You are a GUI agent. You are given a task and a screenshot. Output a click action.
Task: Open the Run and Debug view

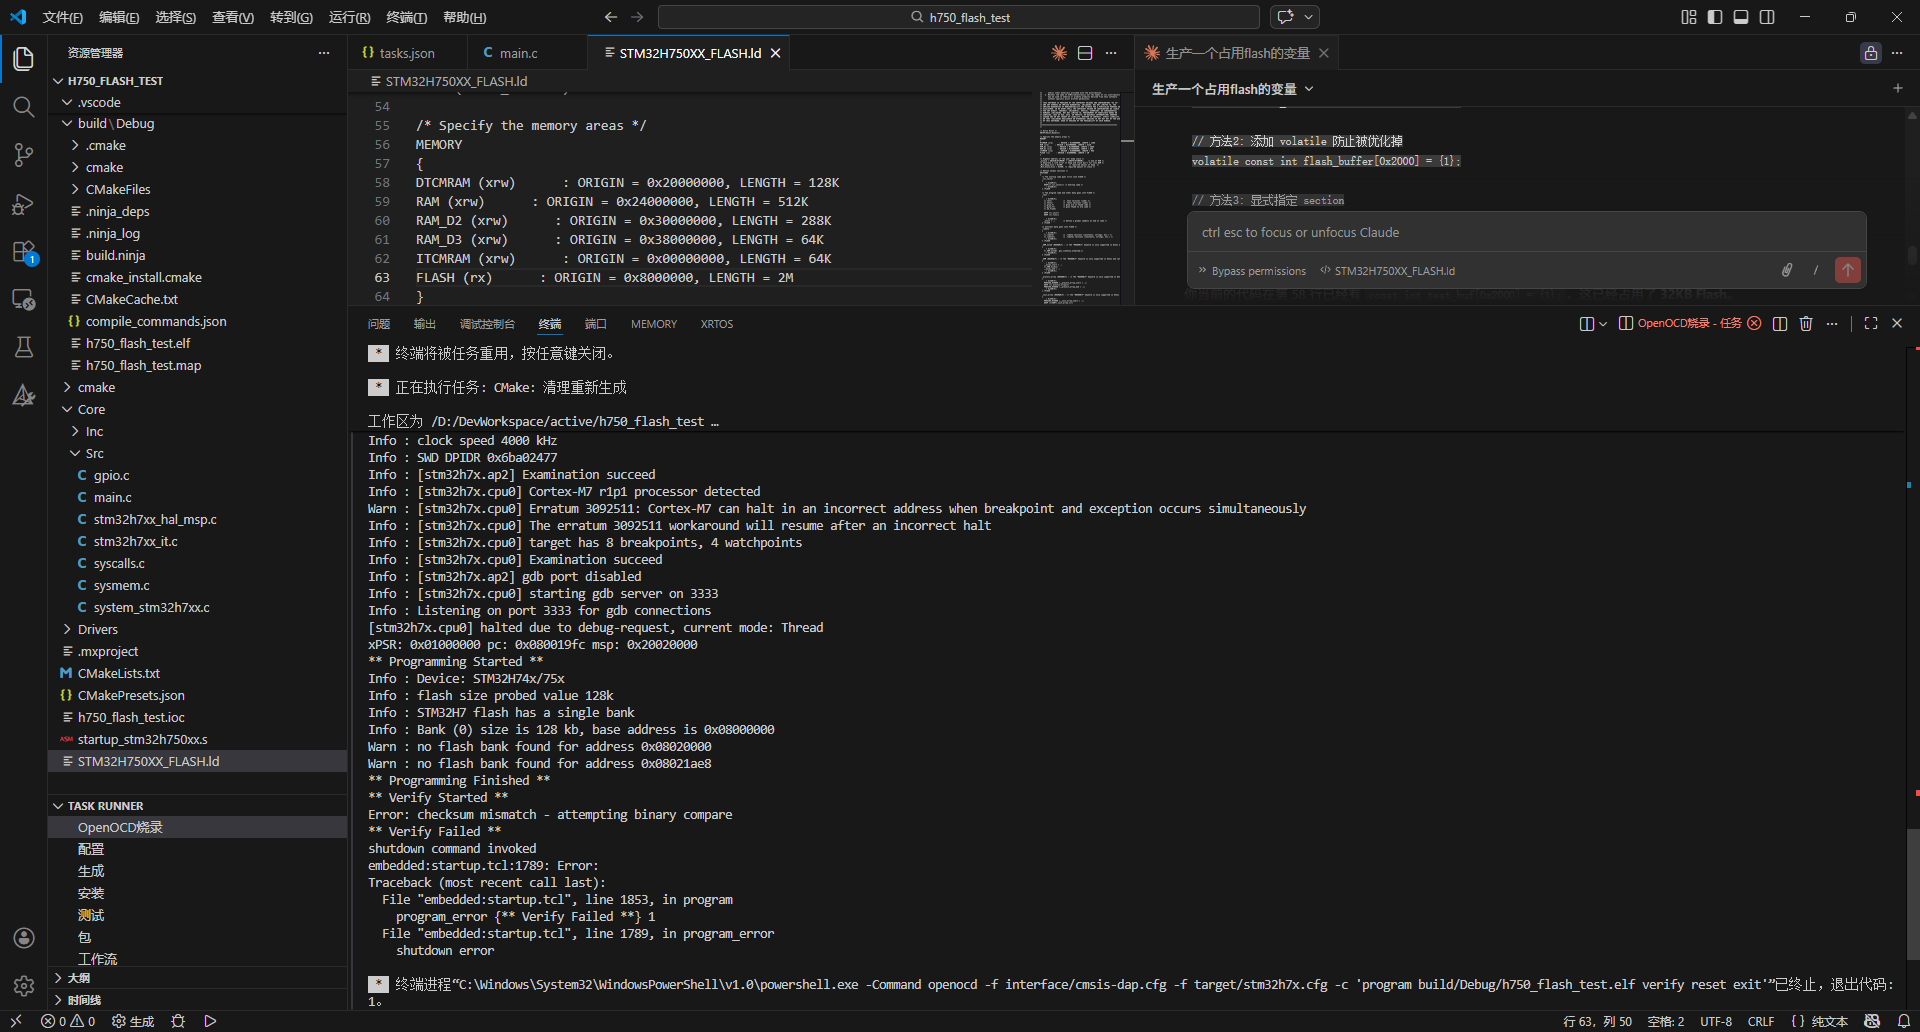(24, 203)
